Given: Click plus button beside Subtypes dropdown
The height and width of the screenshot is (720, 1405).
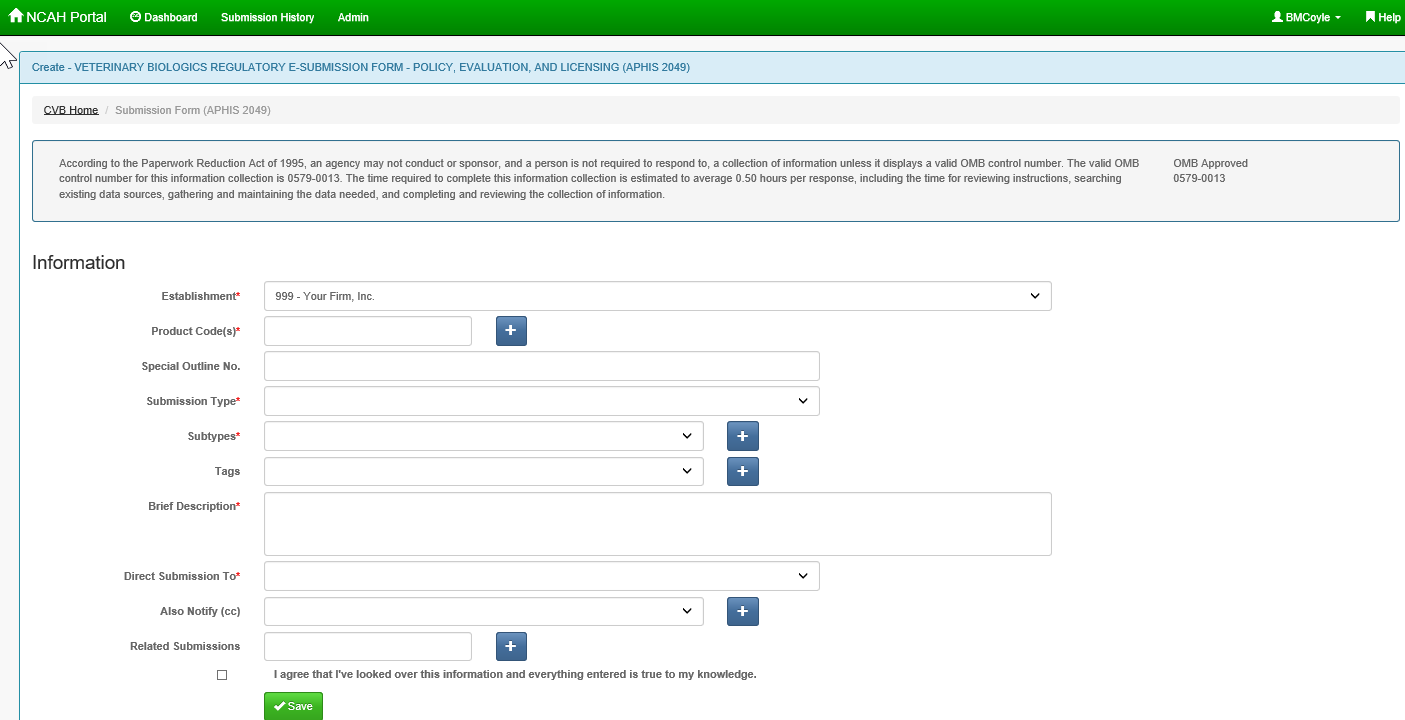Looking at the screenshot, I should tap(742, 436).
